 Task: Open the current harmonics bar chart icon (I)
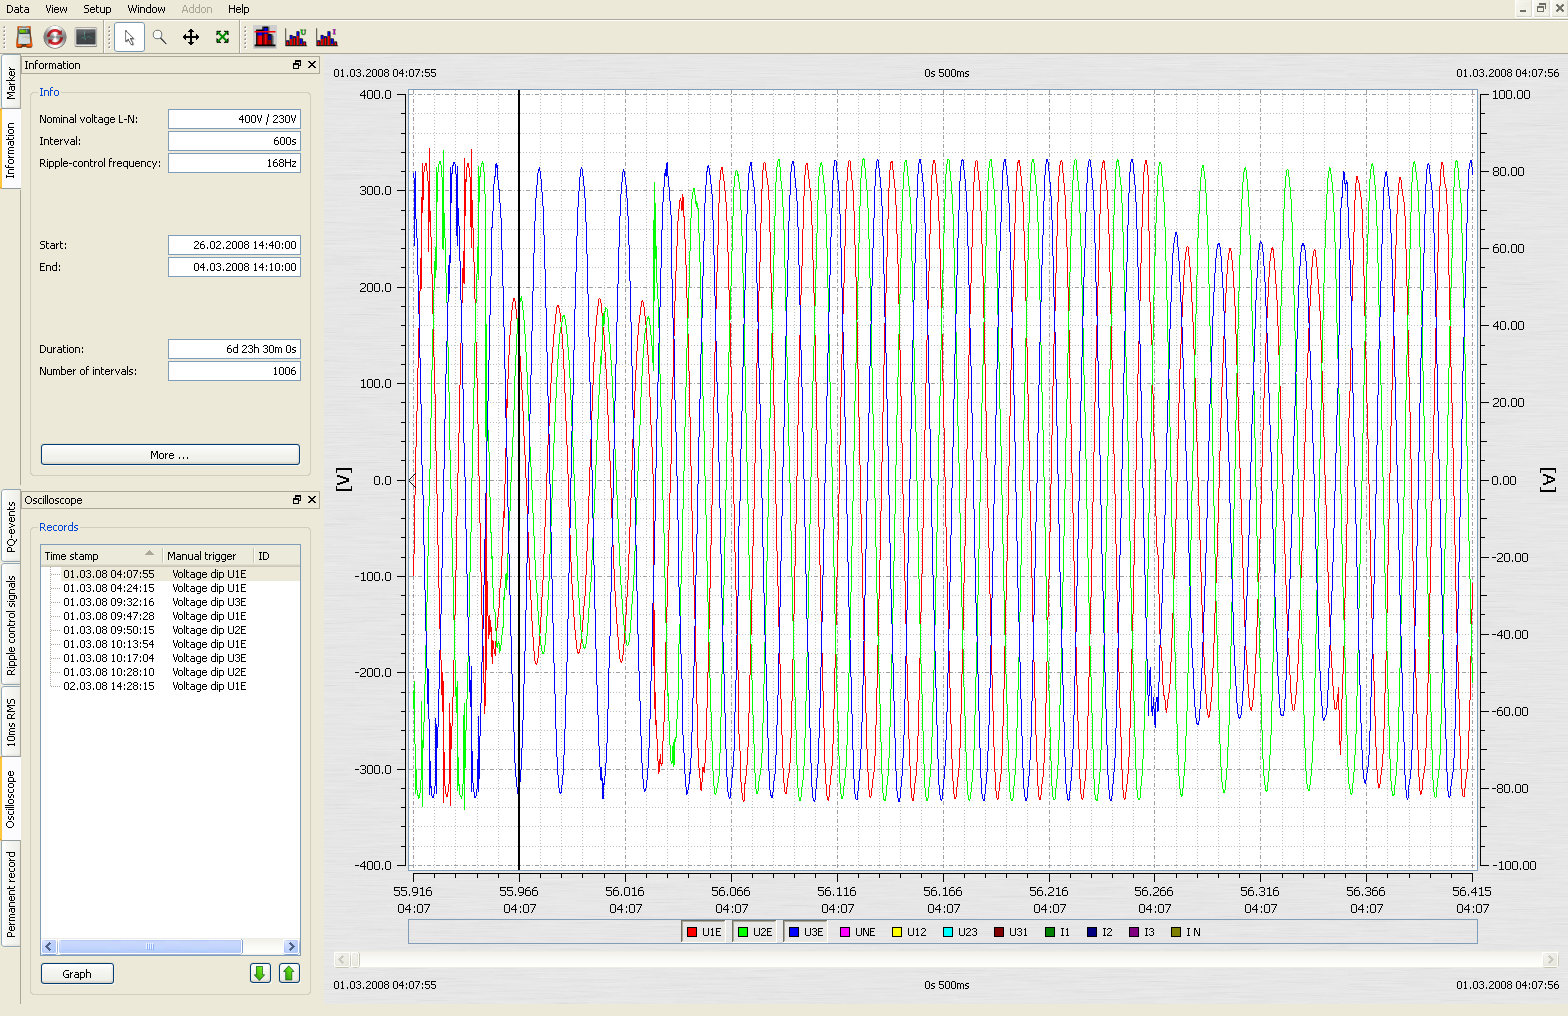pos(327,38)
